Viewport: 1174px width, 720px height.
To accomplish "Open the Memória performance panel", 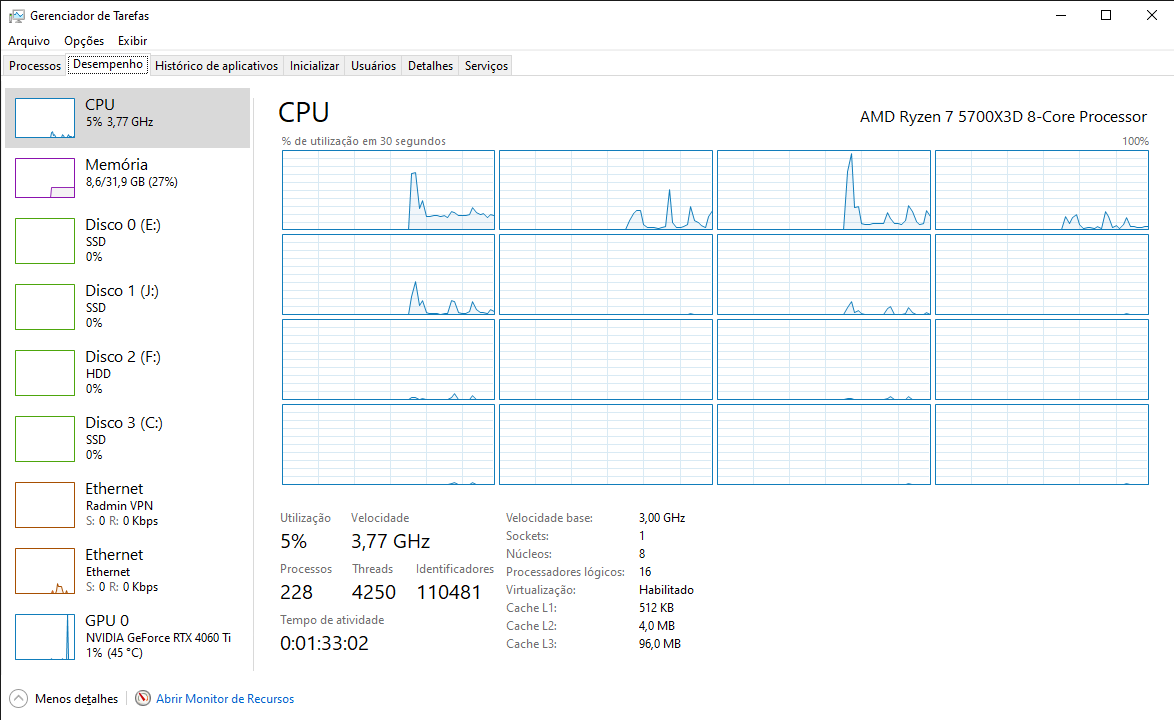I will (x=127, y=177).
